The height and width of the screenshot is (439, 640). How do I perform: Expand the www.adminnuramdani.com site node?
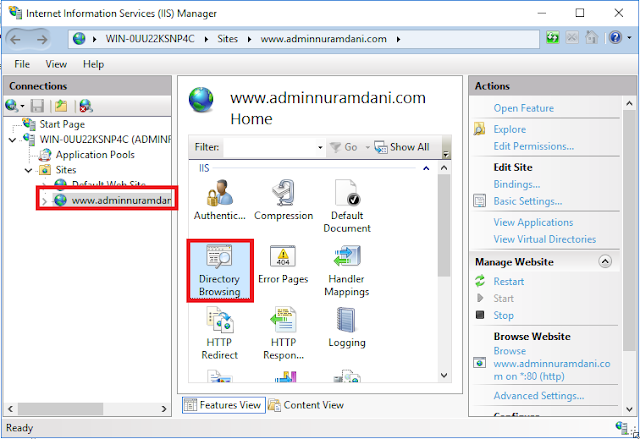tap(44, 201)
